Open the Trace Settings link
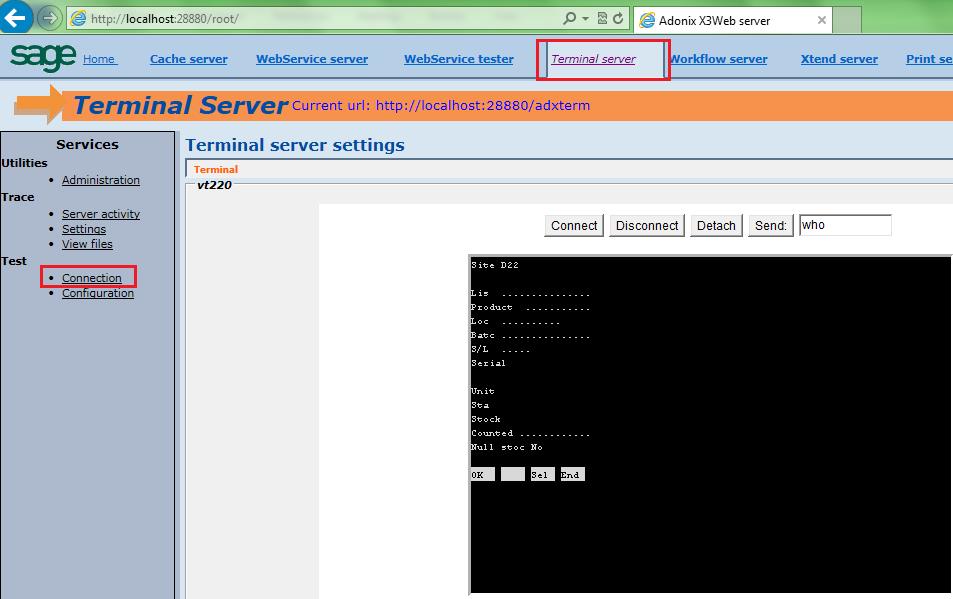Image resolution: width=953 pixels, height=599 pixels. [x=84, y=229]
